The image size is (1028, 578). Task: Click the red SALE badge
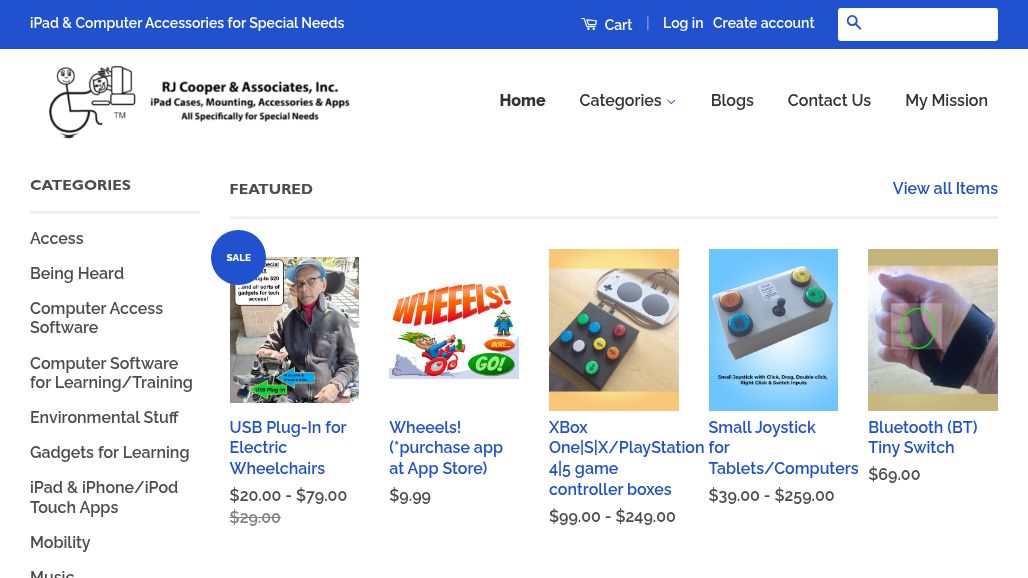pyautogui.click(x=238, y=258)
